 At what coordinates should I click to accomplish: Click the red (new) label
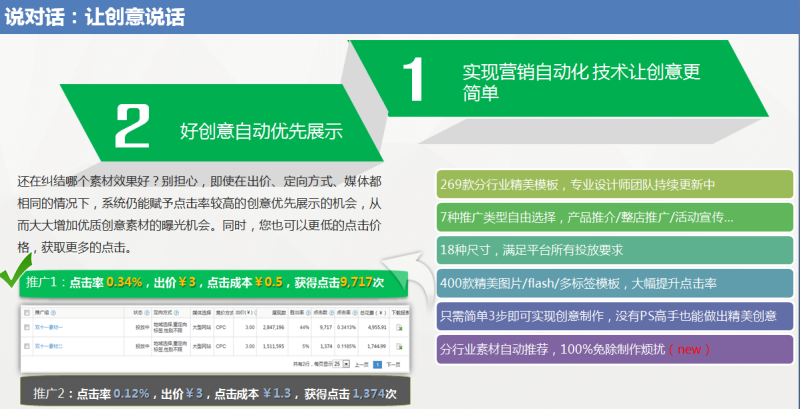pos(689,349)
